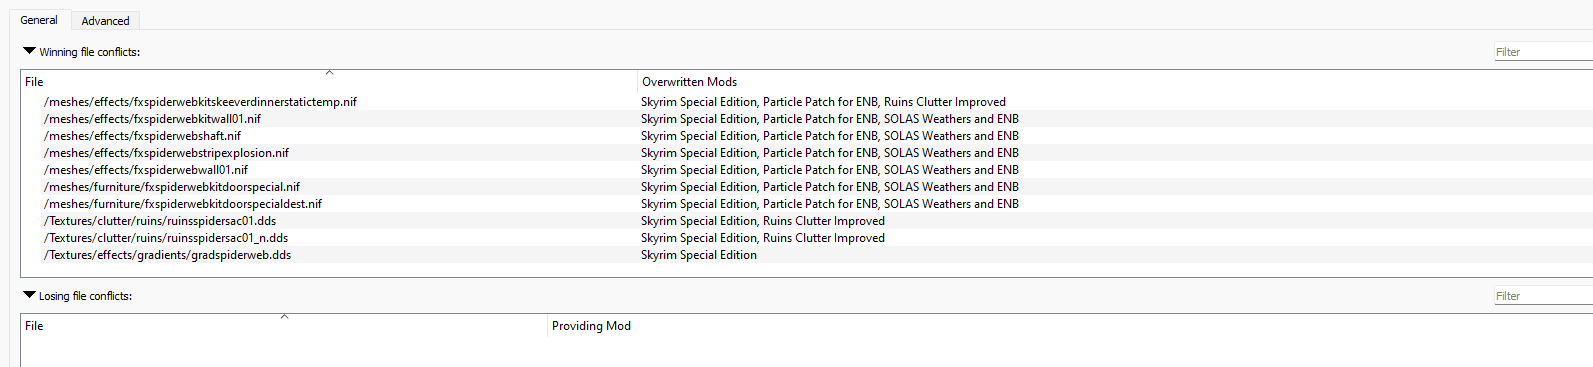Click the Winning file conflicts filter field
The width and height of the screenshot is (1593, 367).
[x=1543, y=52]
